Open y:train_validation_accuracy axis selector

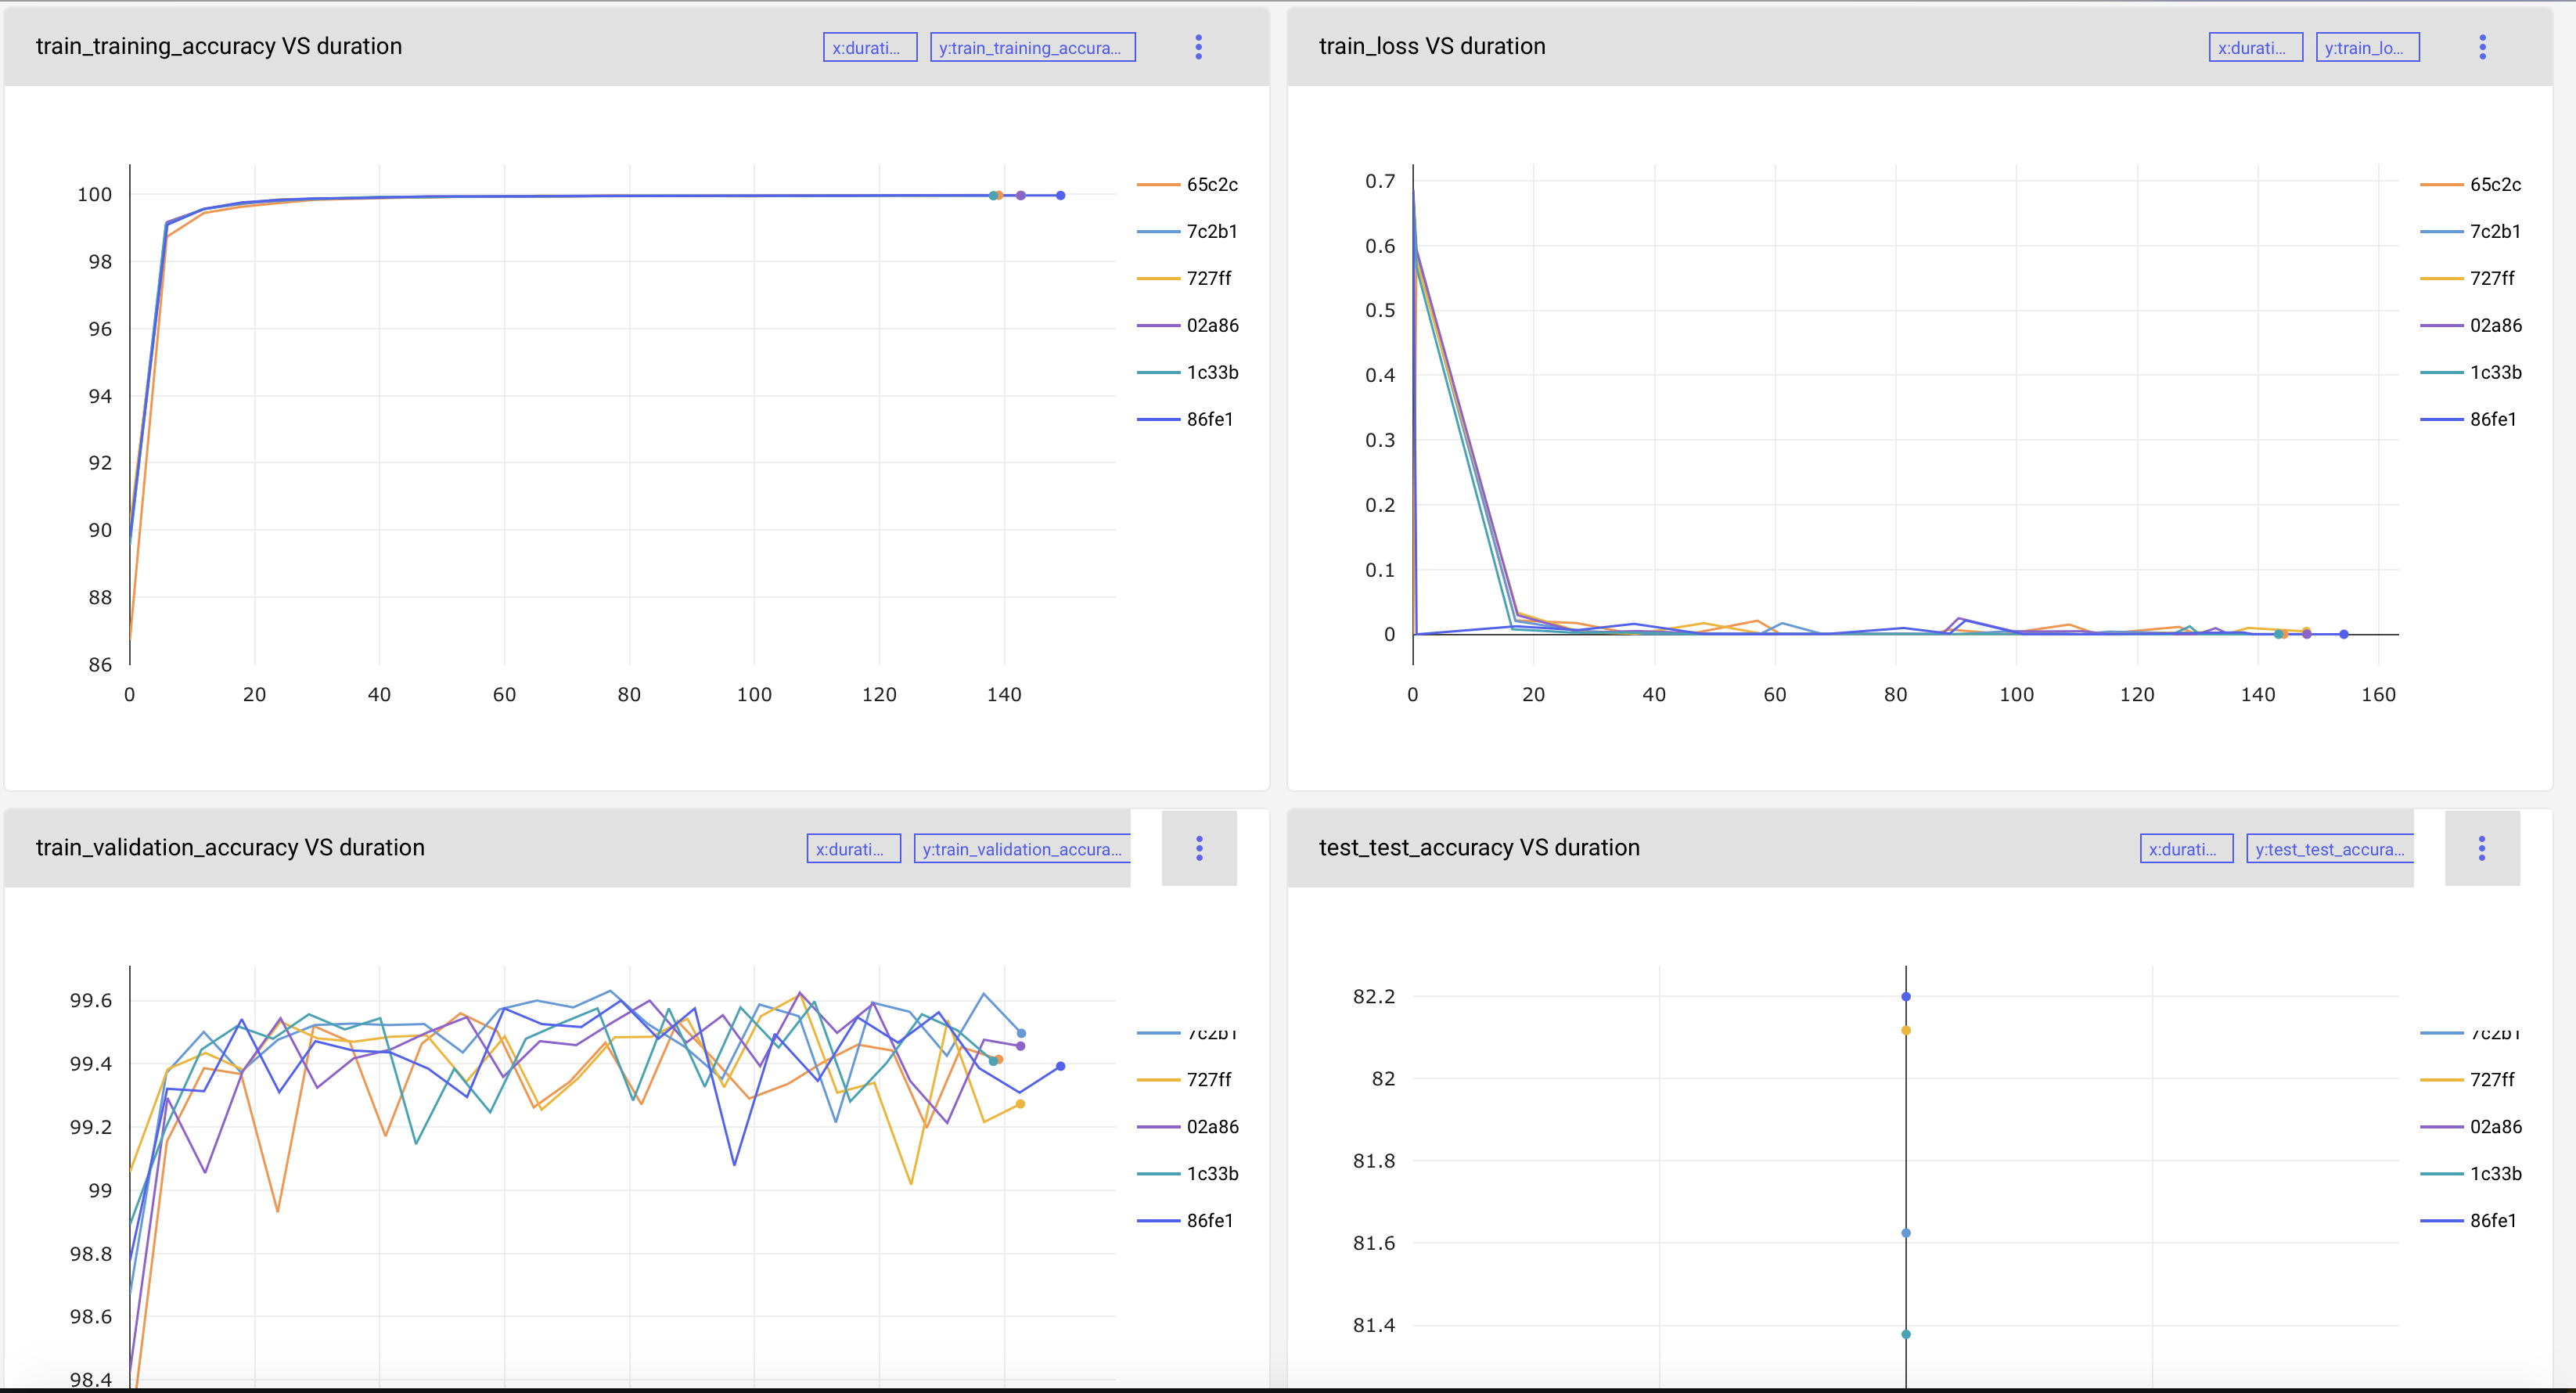coord(1021,849)
